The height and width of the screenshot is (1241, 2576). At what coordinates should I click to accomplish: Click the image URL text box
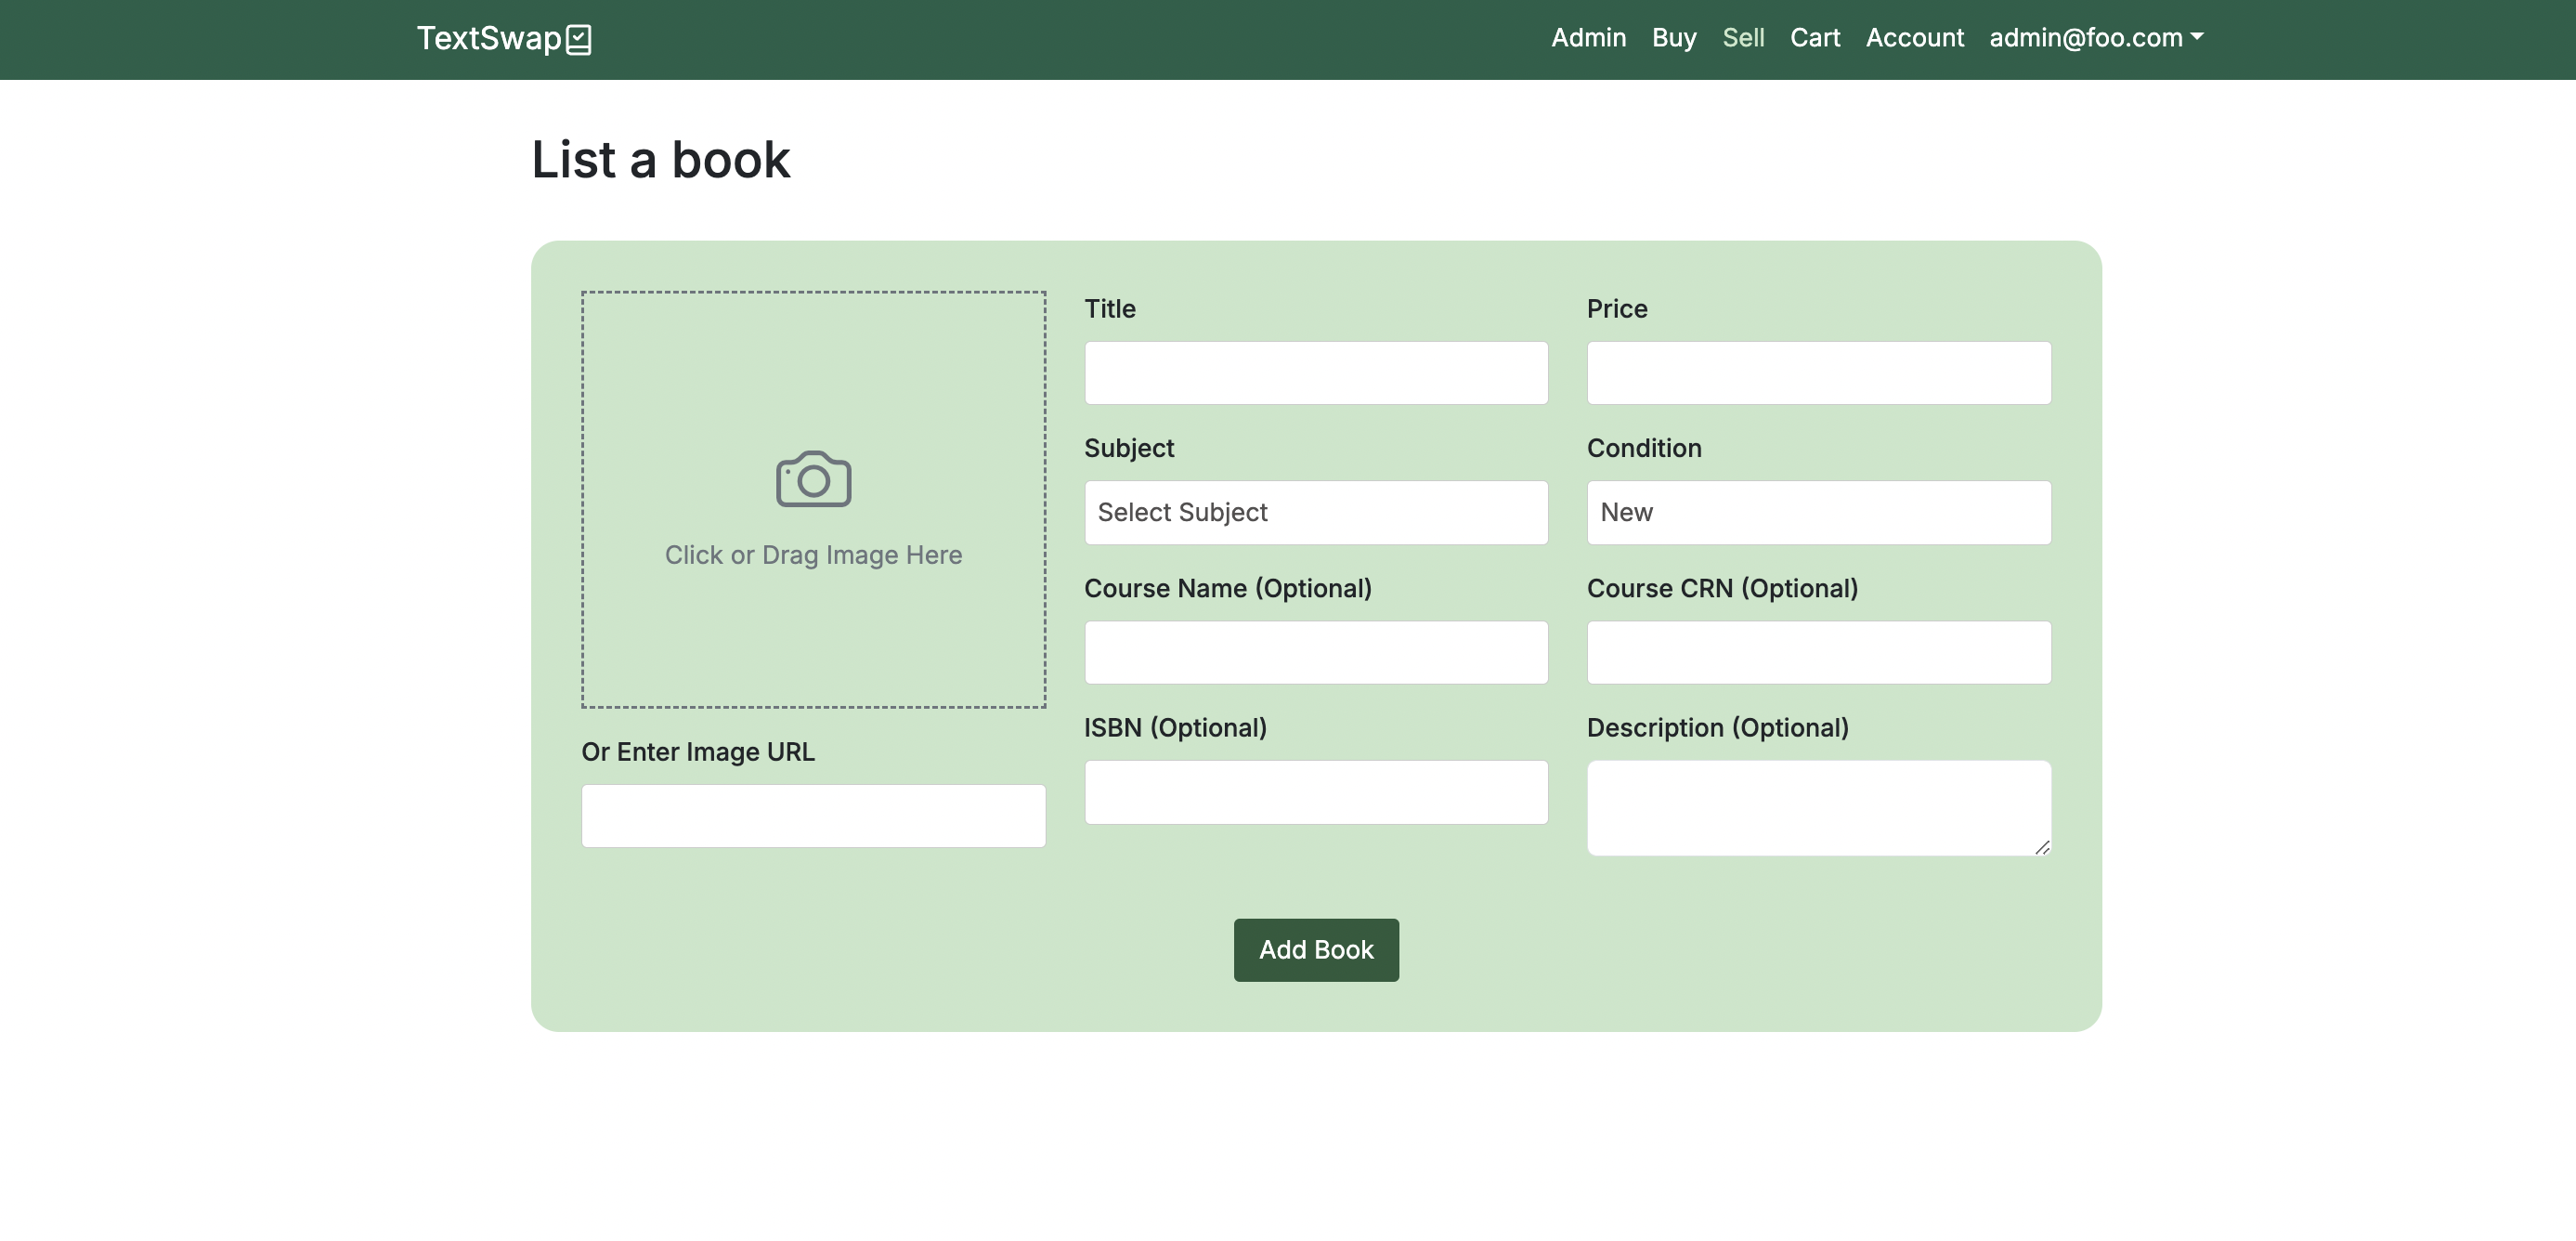(813, 815)
